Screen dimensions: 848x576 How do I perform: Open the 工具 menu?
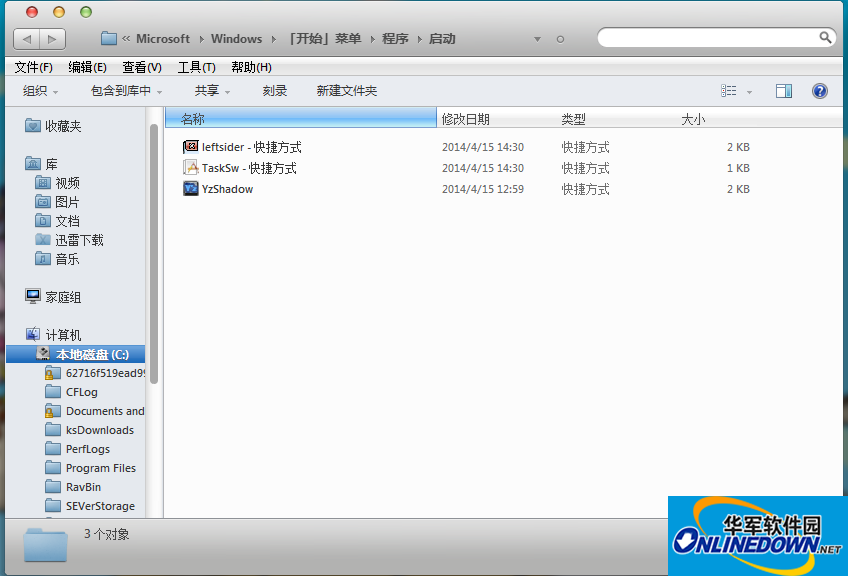(196, 67)
